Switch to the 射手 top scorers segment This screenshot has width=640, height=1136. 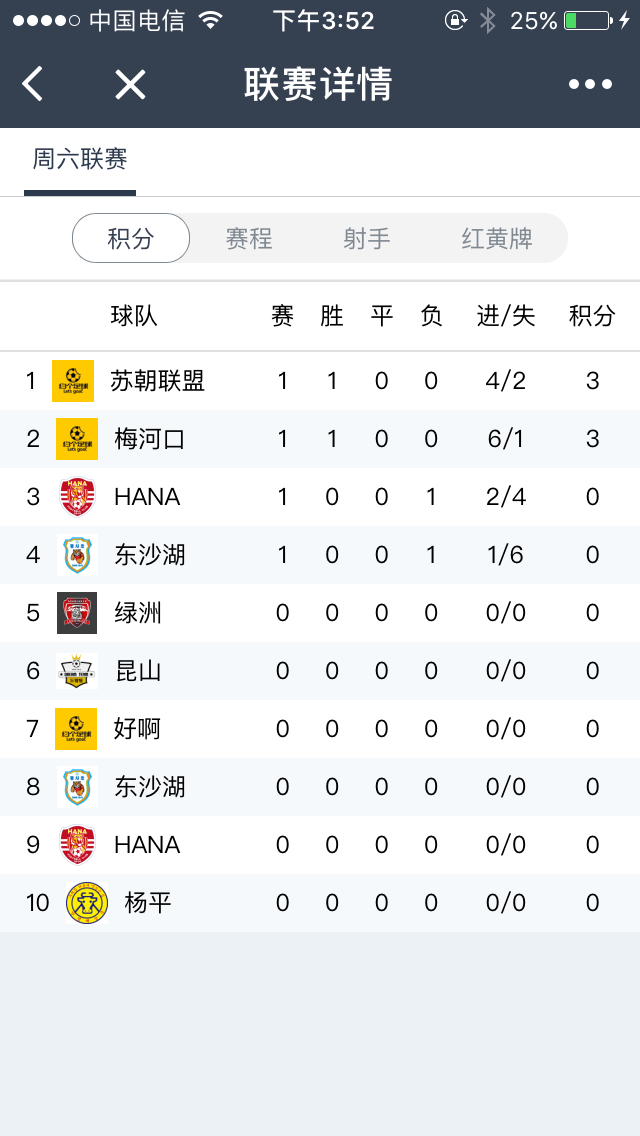367,238
